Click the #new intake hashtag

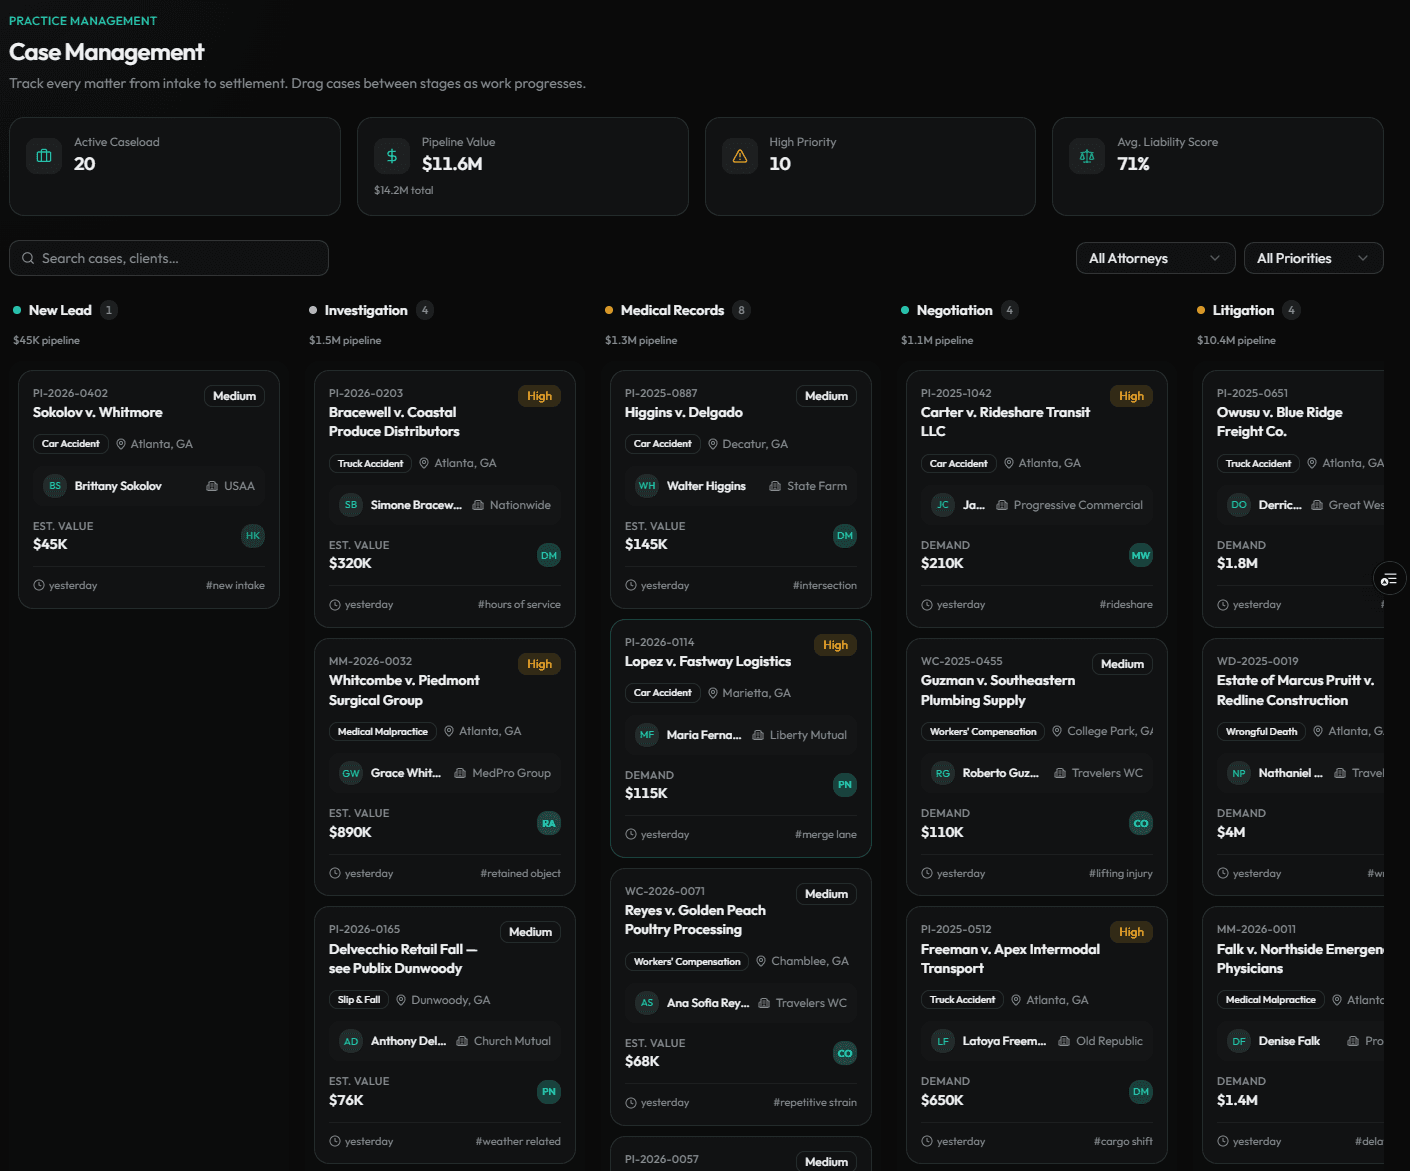(x=235, y=585)
